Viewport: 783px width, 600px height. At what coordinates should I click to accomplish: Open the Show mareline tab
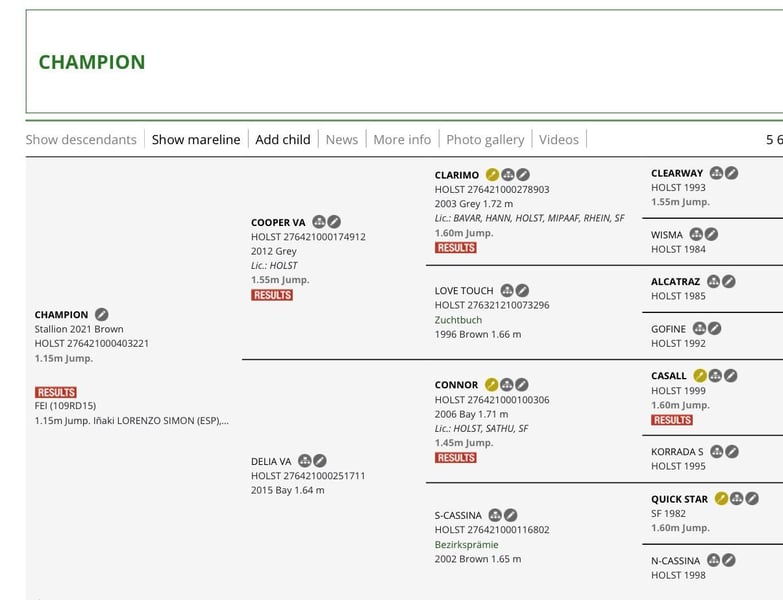(196, 139)
